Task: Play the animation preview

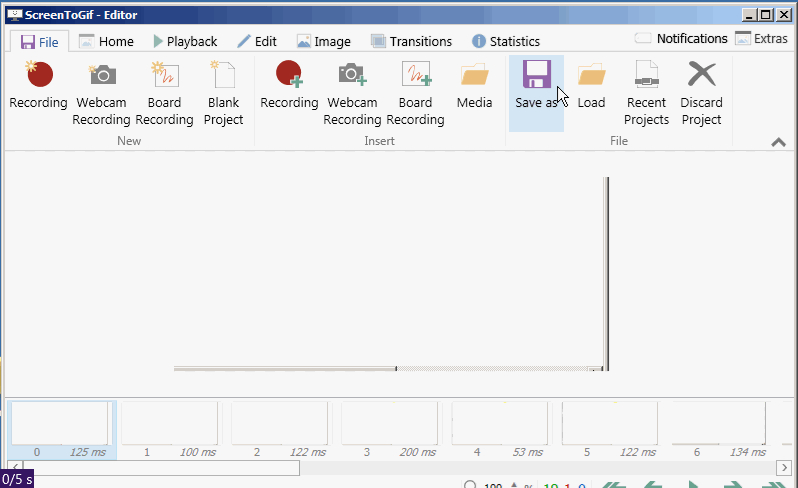Action: coord(693,485)
